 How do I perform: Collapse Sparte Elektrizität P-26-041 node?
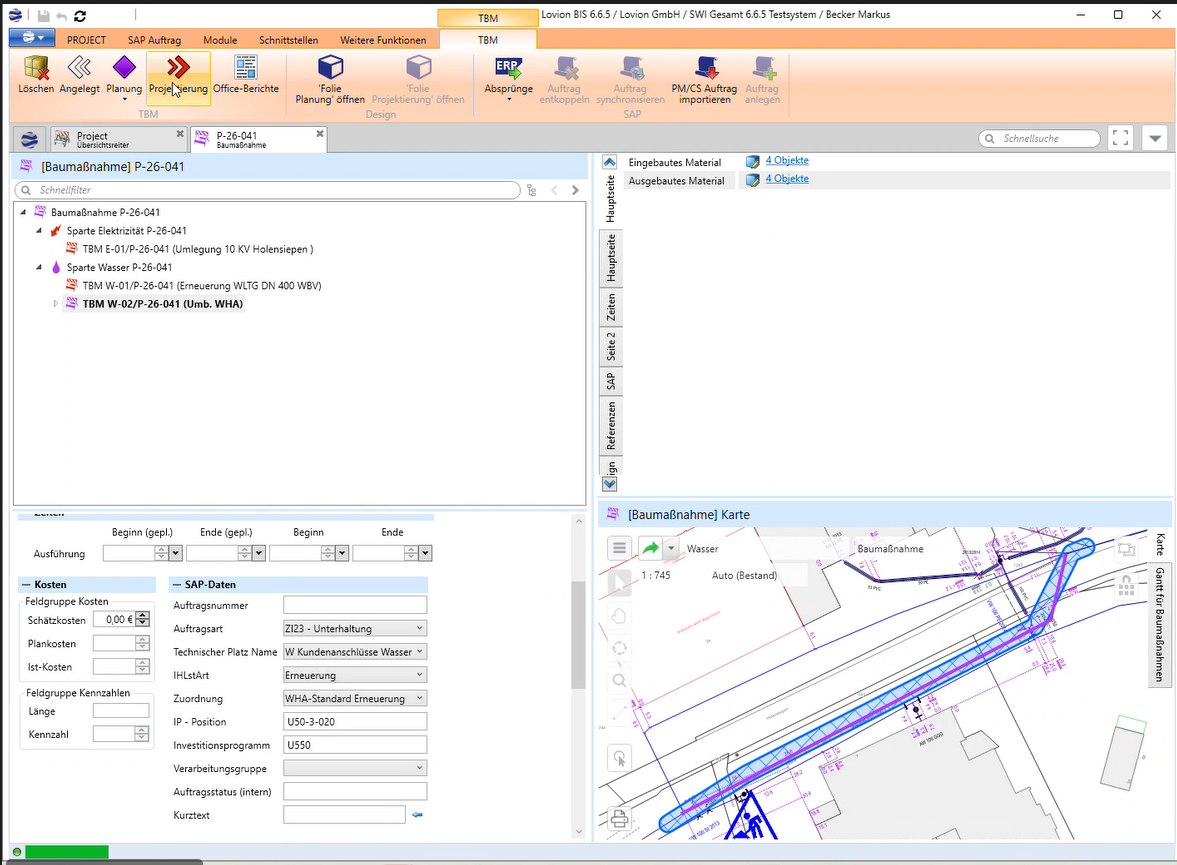(x=39, y=231)
